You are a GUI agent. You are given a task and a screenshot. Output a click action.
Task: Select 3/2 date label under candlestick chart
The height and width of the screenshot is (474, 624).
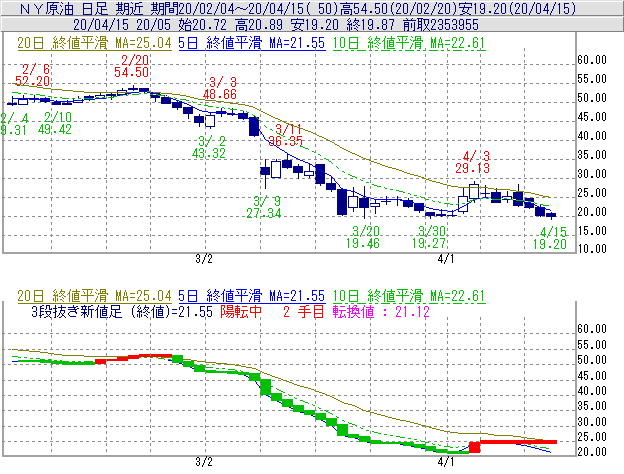pyautogui.click(x=204, y=259)
